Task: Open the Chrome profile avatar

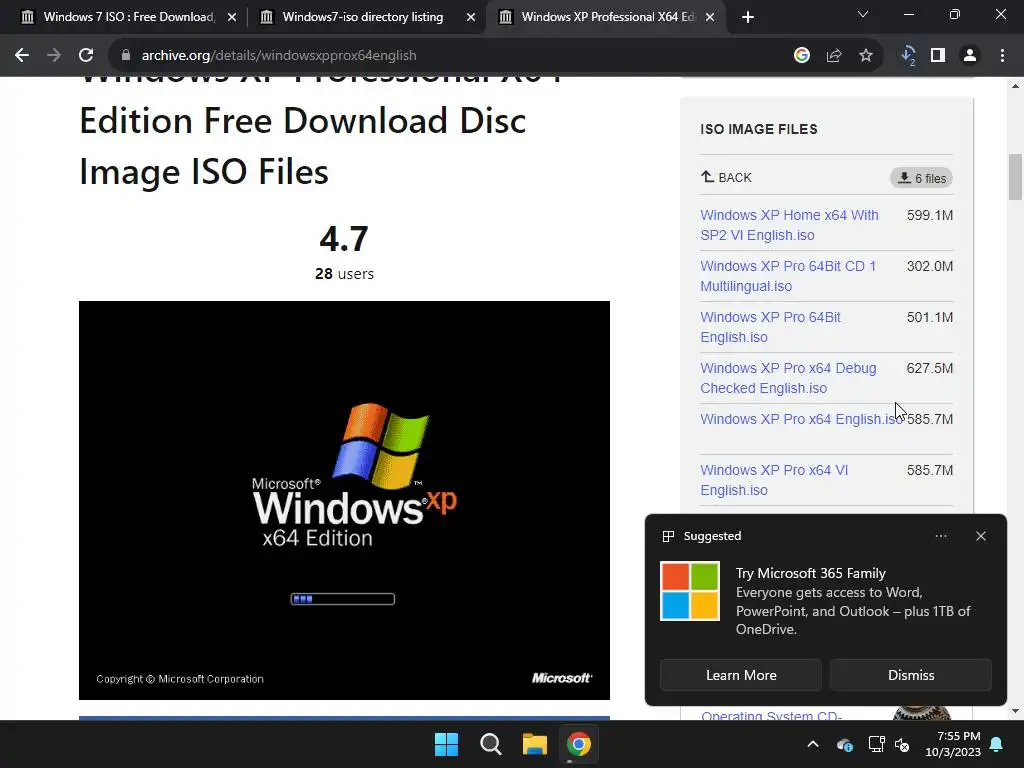Action: [970, 56]
